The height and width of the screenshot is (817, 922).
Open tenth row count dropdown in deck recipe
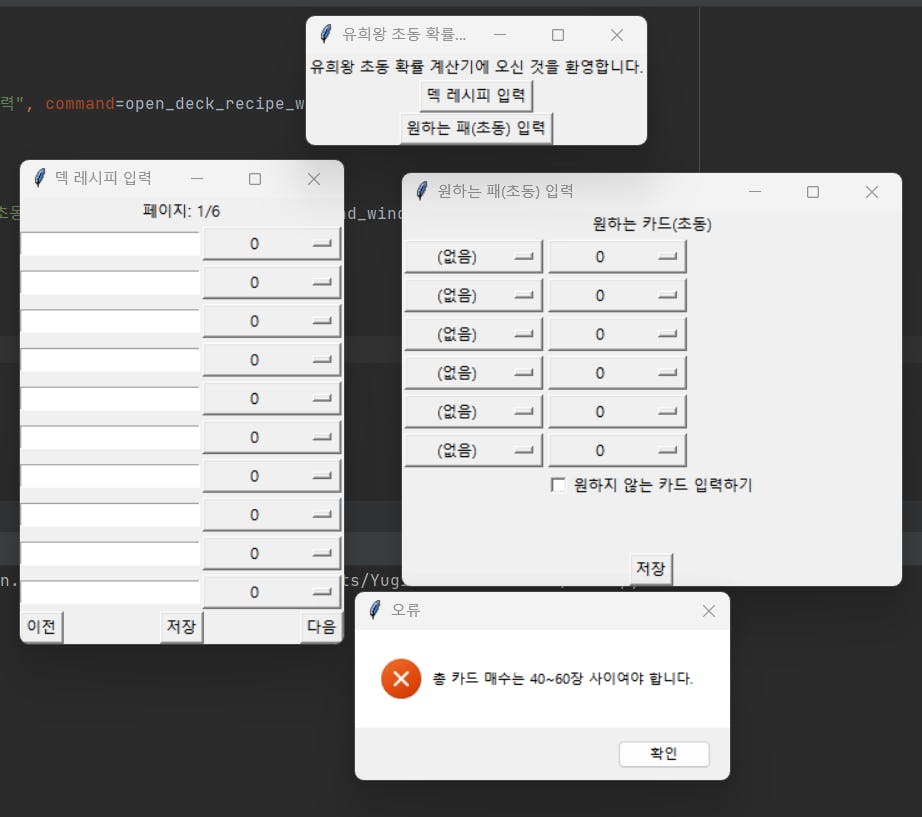272,592
